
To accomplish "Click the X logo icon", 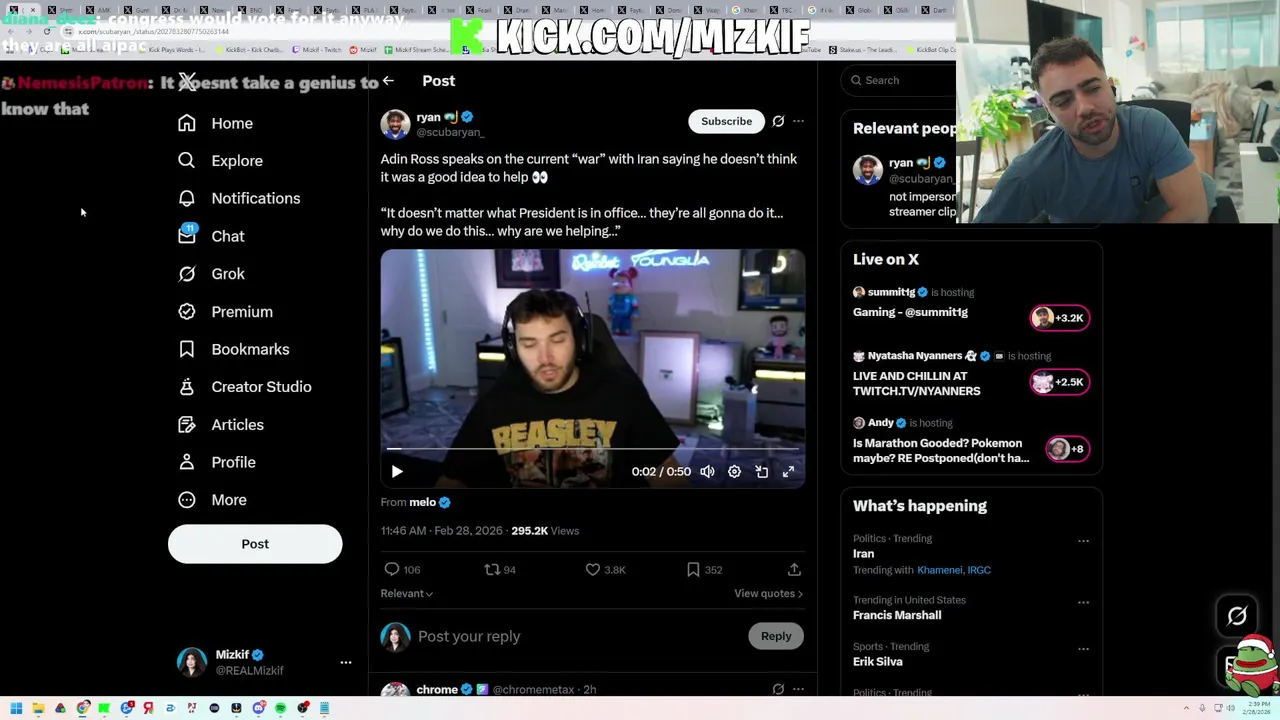I will 188,82.
